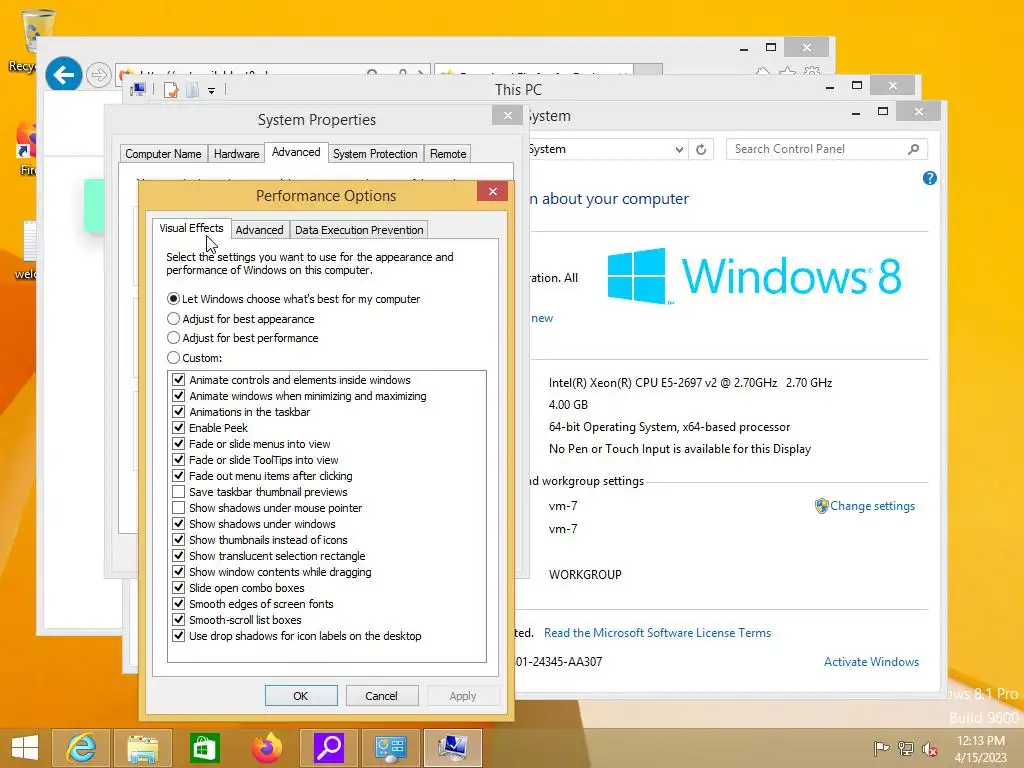Click OK in Performance Options
The image size is (1024, 768).
301,696
